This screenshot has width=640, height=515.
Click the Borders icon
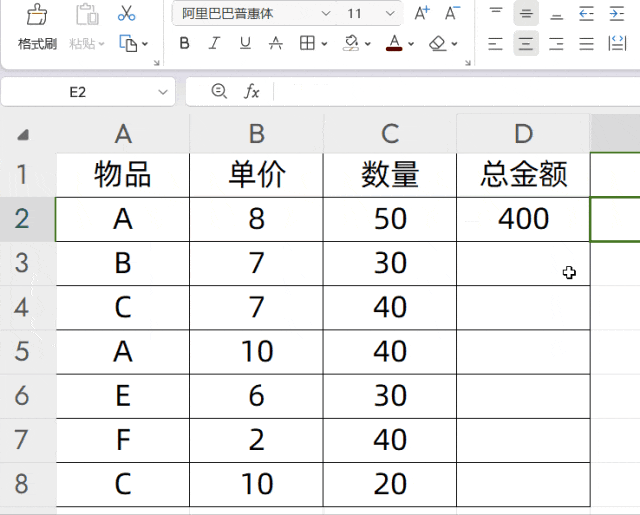[308, 44]
